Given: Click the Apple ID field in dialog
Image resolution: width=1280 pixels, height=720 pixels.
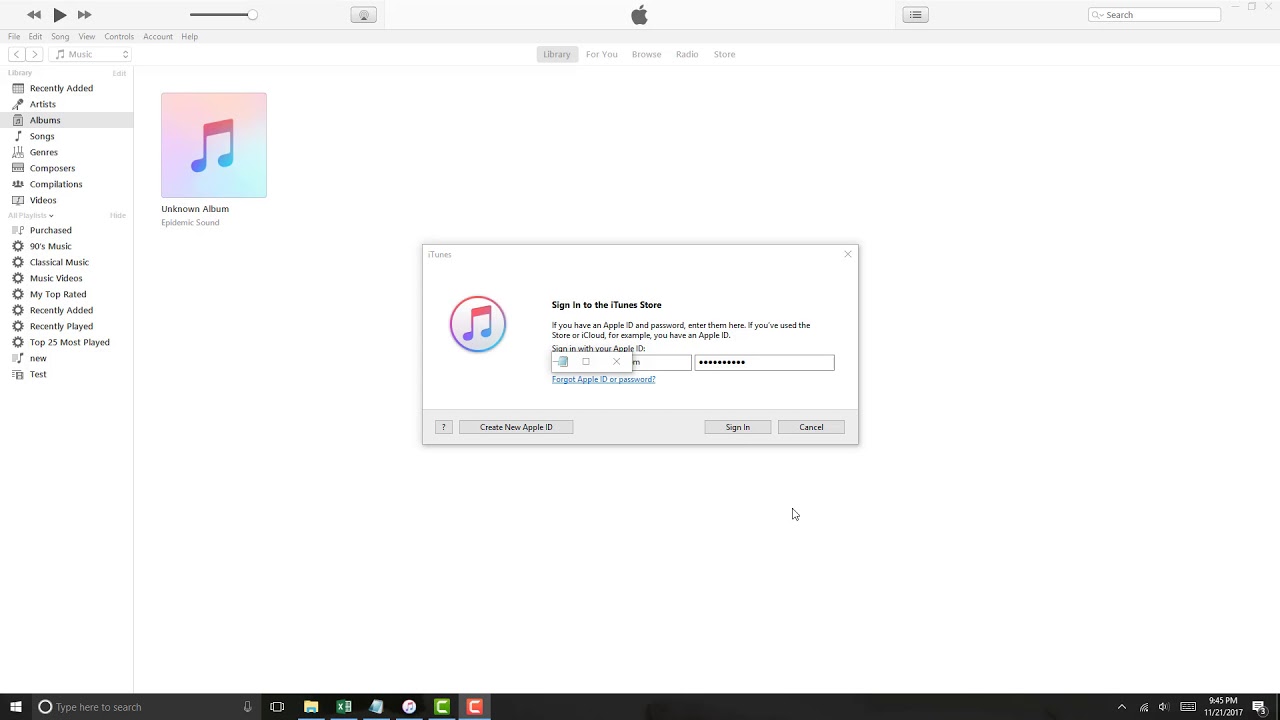Looking at the screenshot, I should (x=621, y=362).
